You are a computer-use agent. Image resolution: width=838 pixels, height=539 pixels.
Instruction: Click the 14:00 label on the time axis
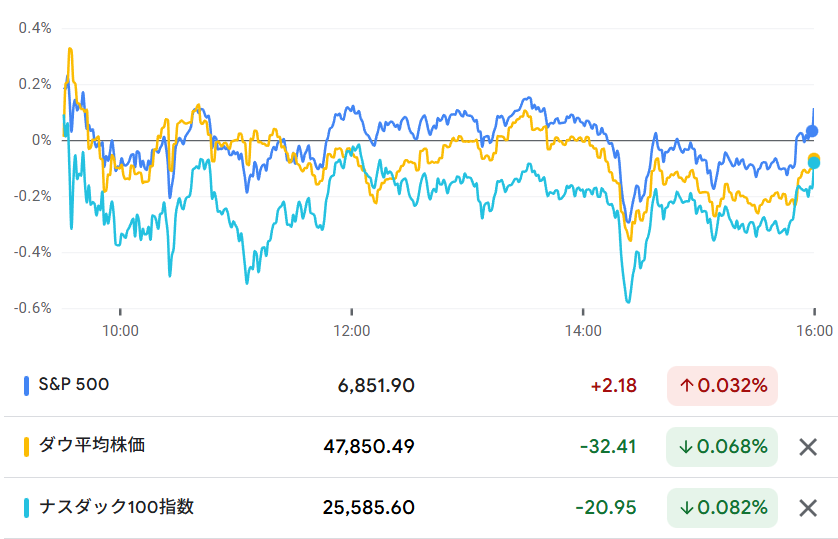(583, 330)
